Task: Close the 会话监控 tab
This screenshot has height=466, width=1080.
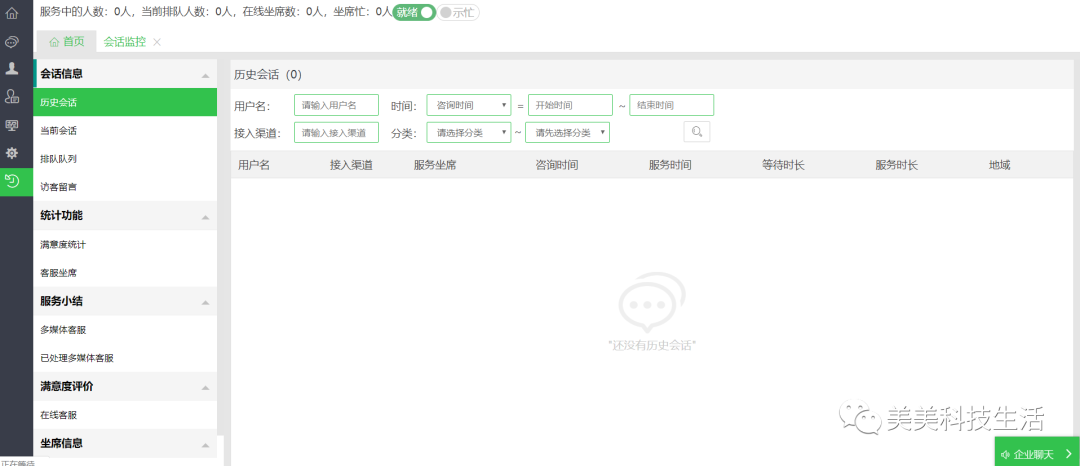Action: coord(157,42)
